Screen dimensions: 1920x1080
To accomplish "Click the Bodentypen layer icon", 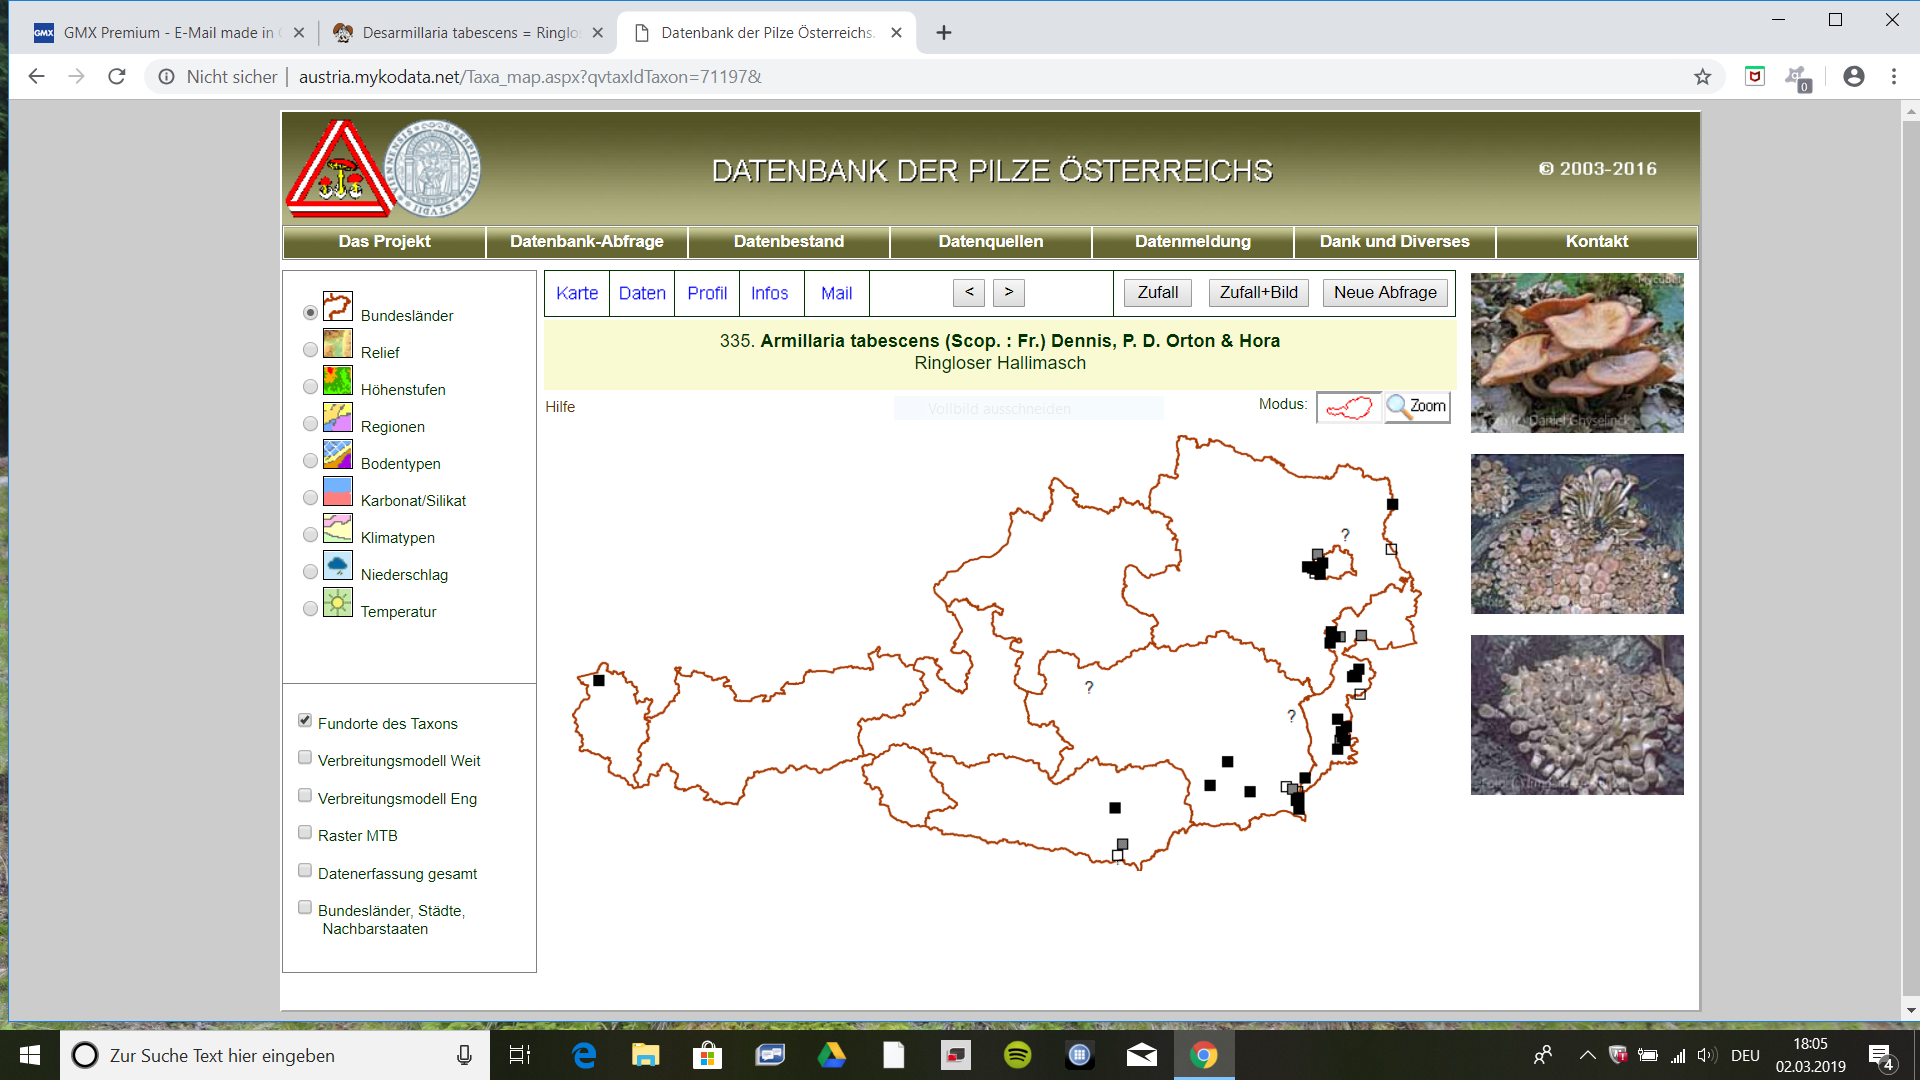I will tap(337, 455).
